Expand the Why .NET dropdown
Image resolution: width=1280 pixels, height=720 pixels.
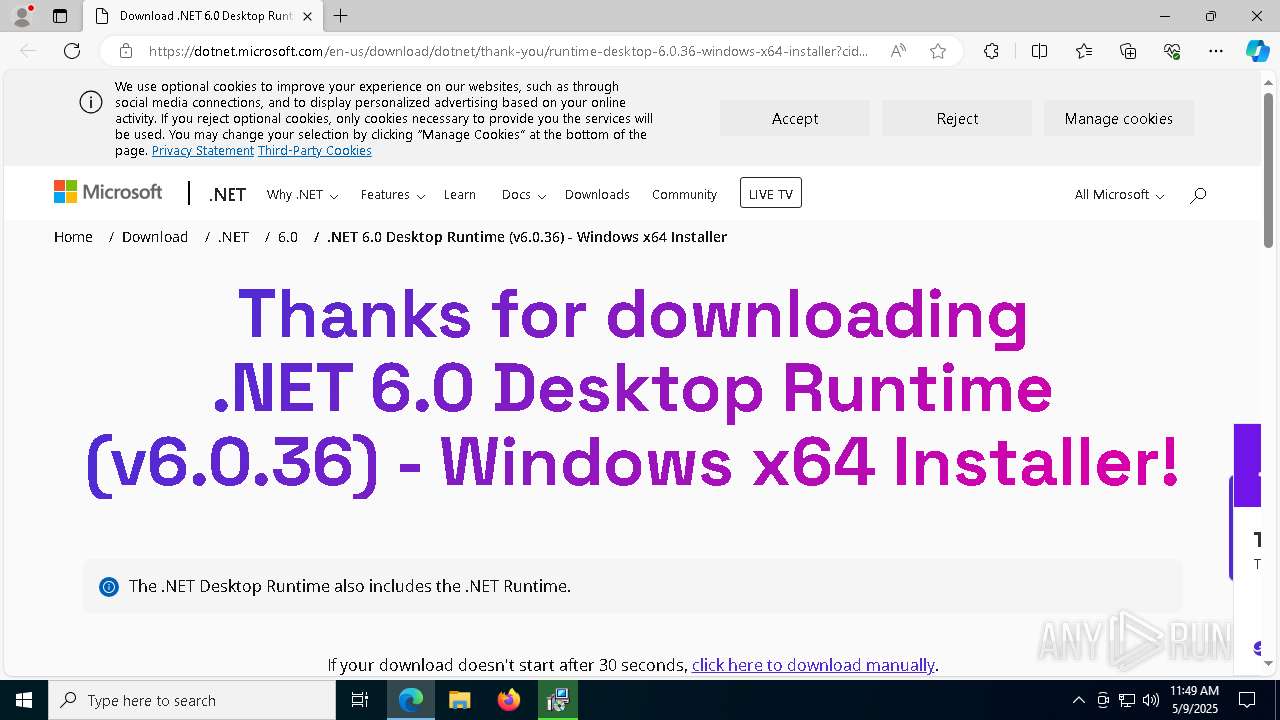point(302,195)
